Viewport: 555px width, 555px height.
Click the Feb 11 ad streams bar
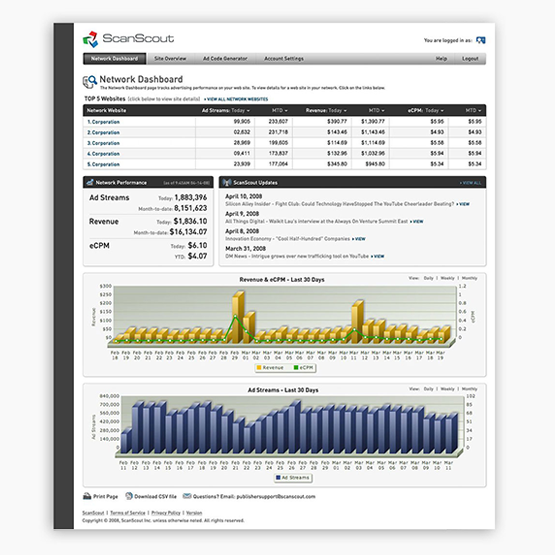[126, 441]
